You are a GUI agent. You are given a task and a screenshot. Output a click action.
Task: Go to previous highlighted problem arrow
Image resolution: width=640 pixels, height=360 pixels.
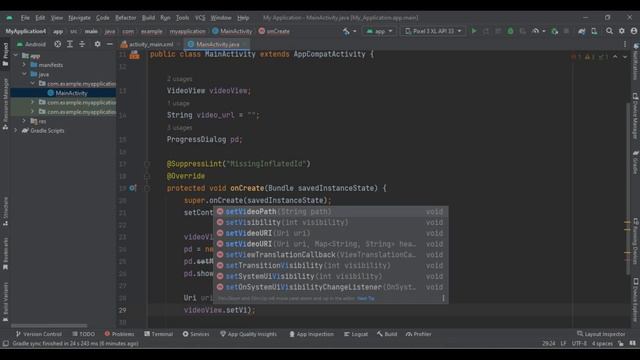[x=615, y=57]
